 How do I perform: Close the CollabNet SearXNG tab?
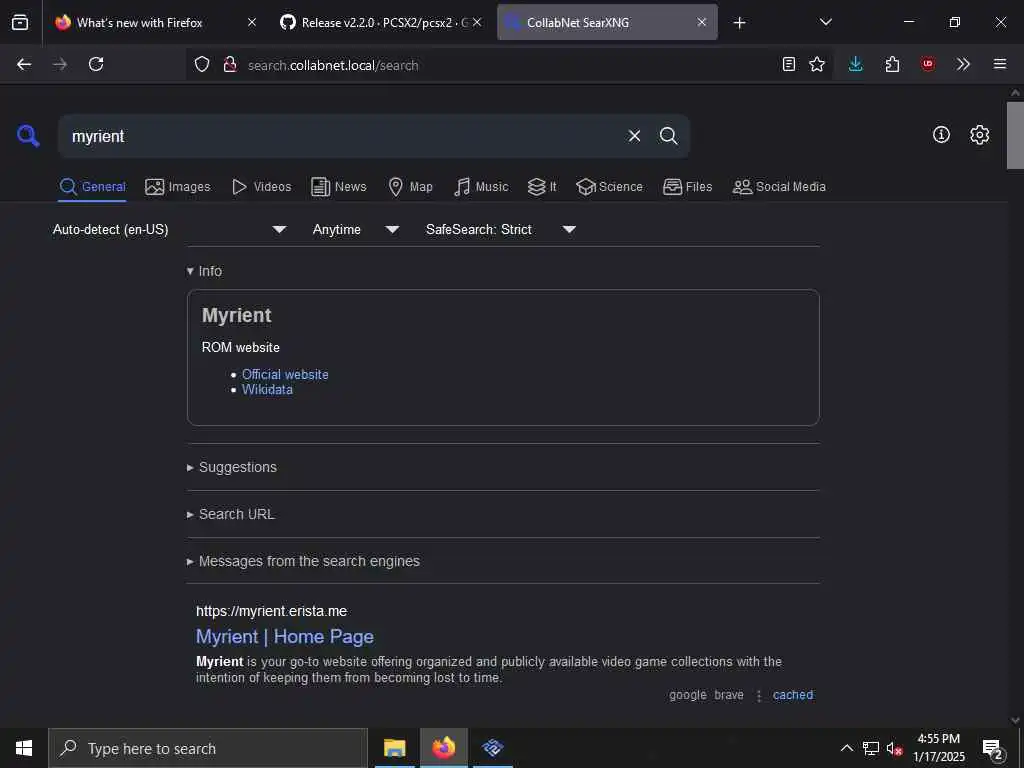[701, 22]
